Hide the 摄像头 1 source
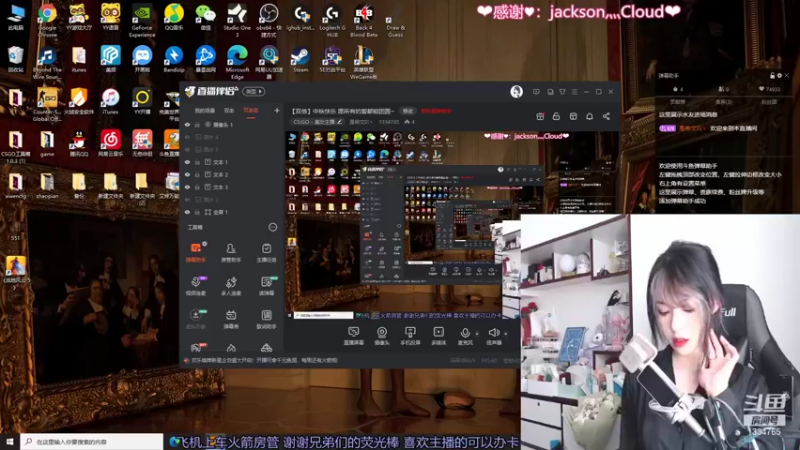 187,124
